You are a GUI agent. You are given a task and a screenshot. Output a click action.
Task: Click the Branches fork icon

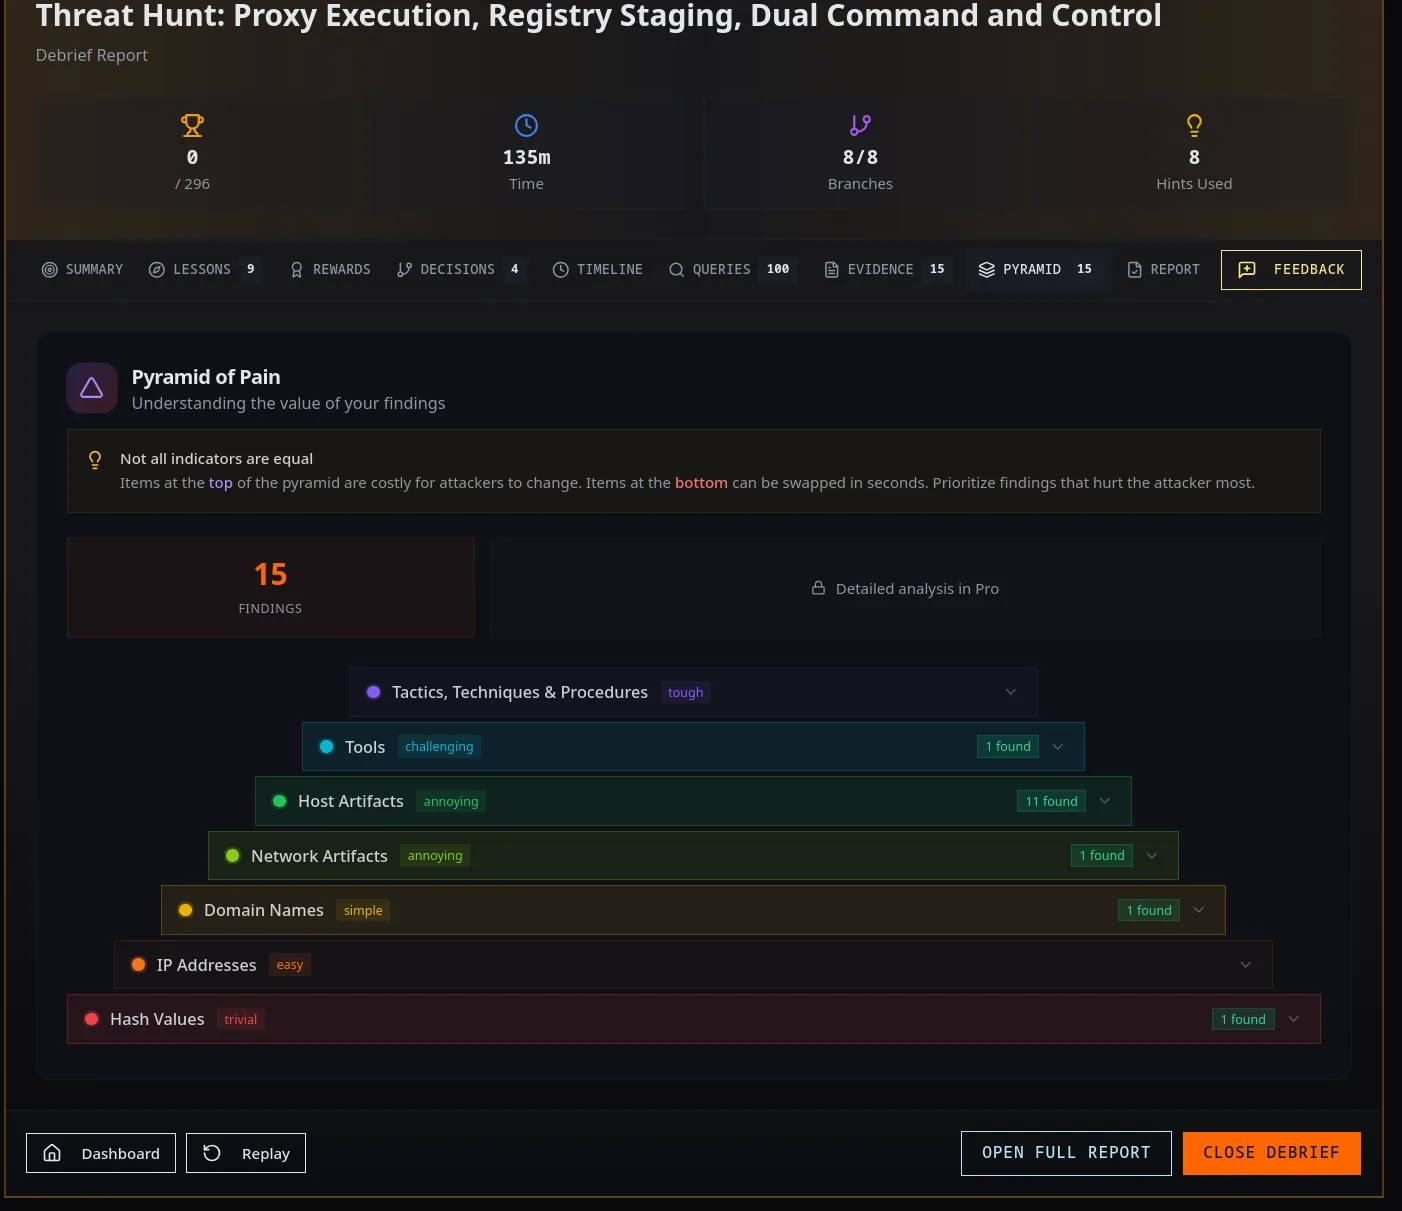860,125
